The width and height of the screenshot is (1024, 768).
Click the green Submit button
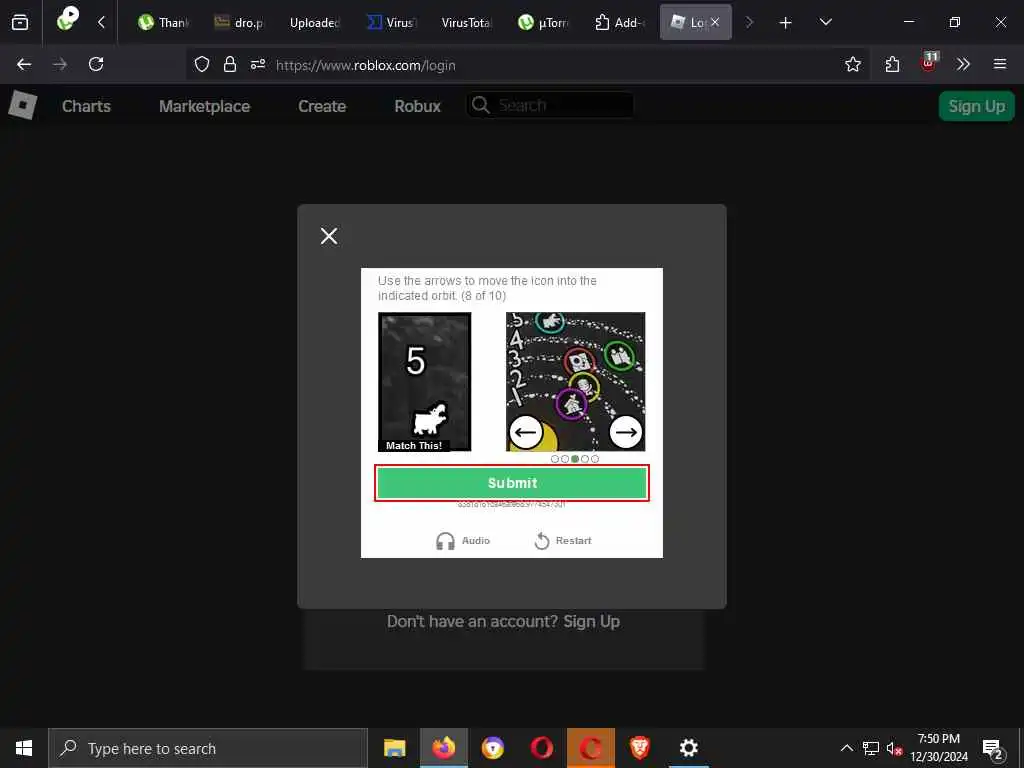[512, 483]
